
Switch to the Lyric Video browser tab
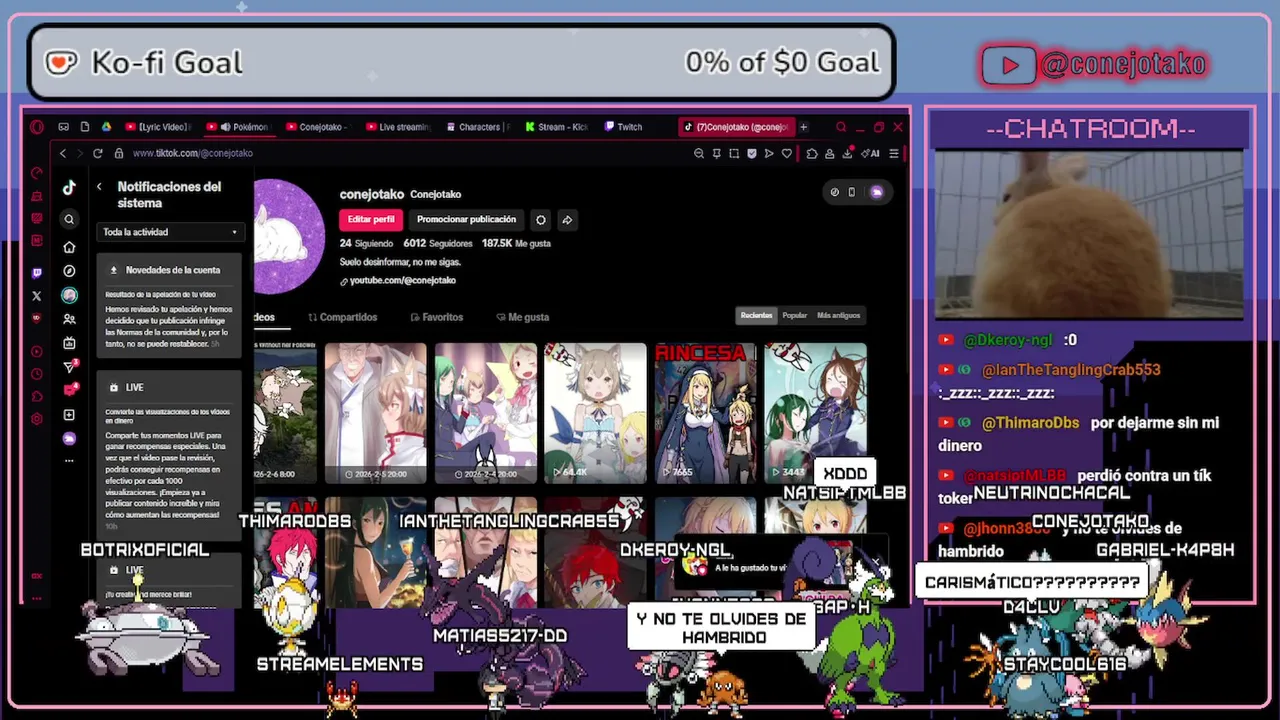pos(158,127)
